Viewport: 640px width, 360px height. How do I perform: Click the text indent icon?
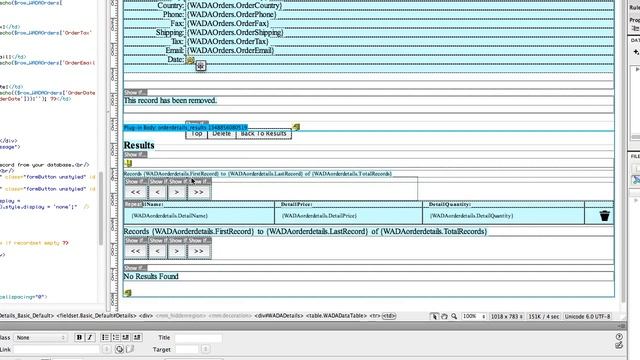137,337
